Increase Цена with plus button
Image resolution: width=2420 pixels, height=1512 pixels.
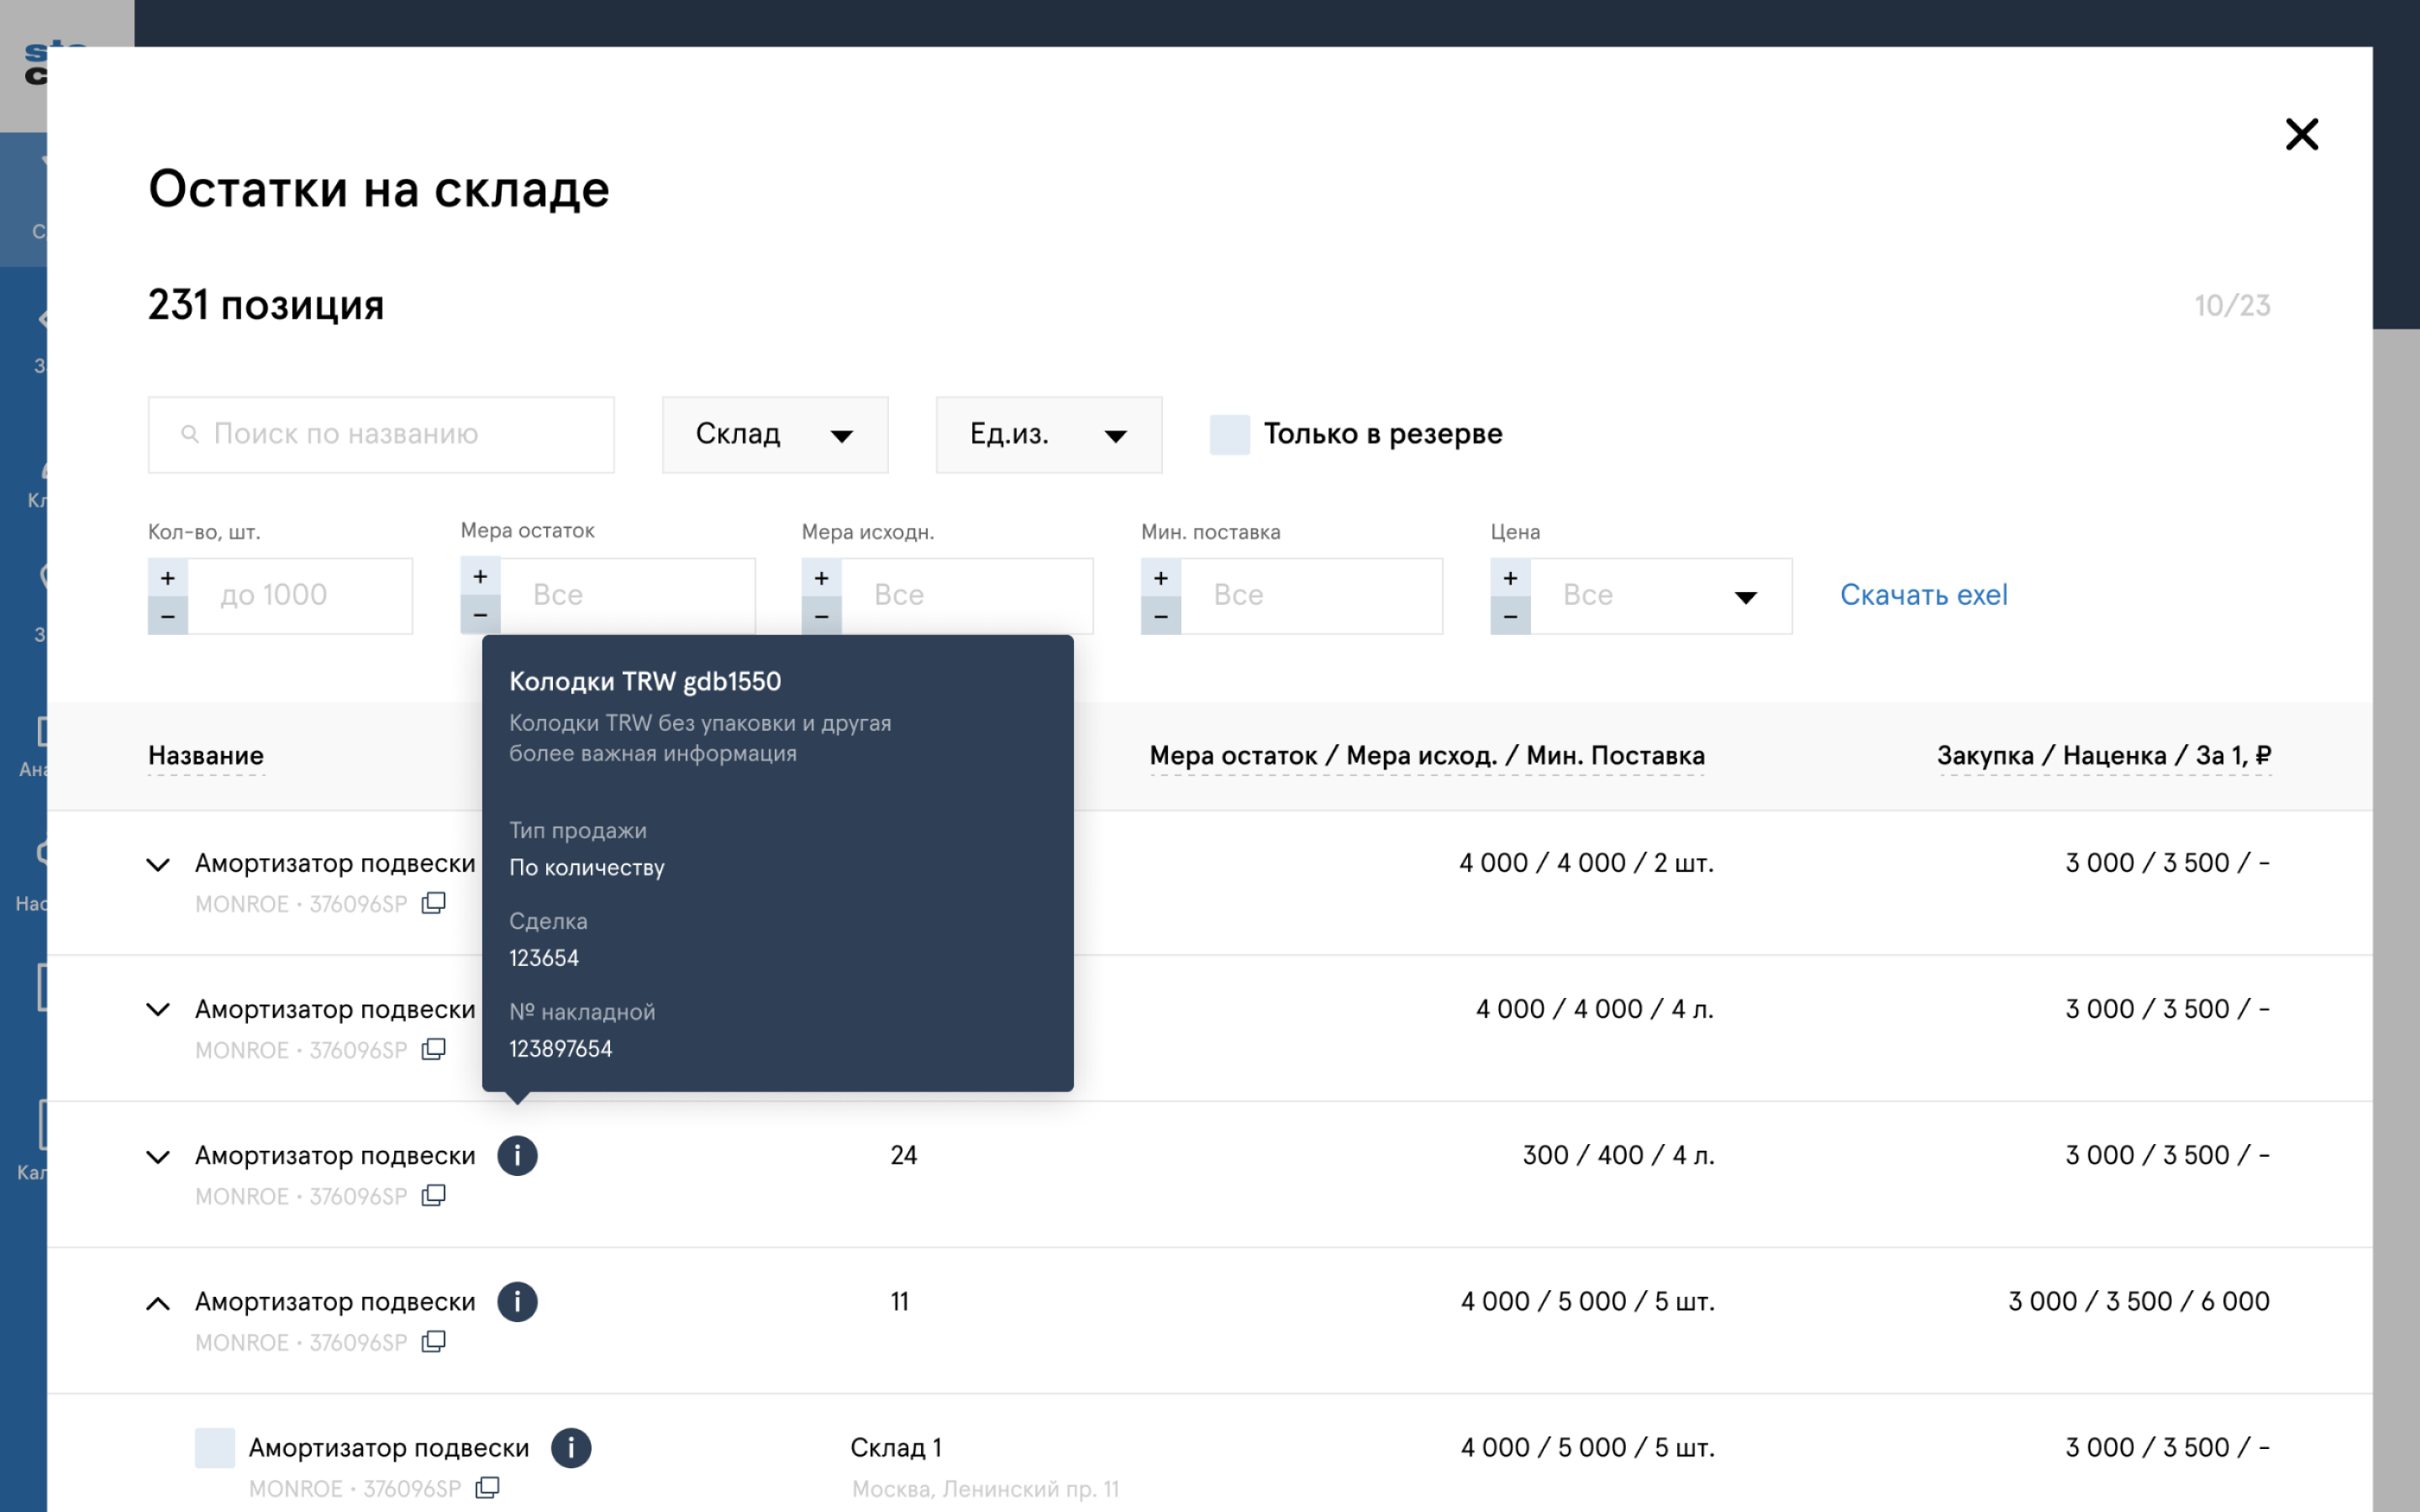click(1510, 578)
